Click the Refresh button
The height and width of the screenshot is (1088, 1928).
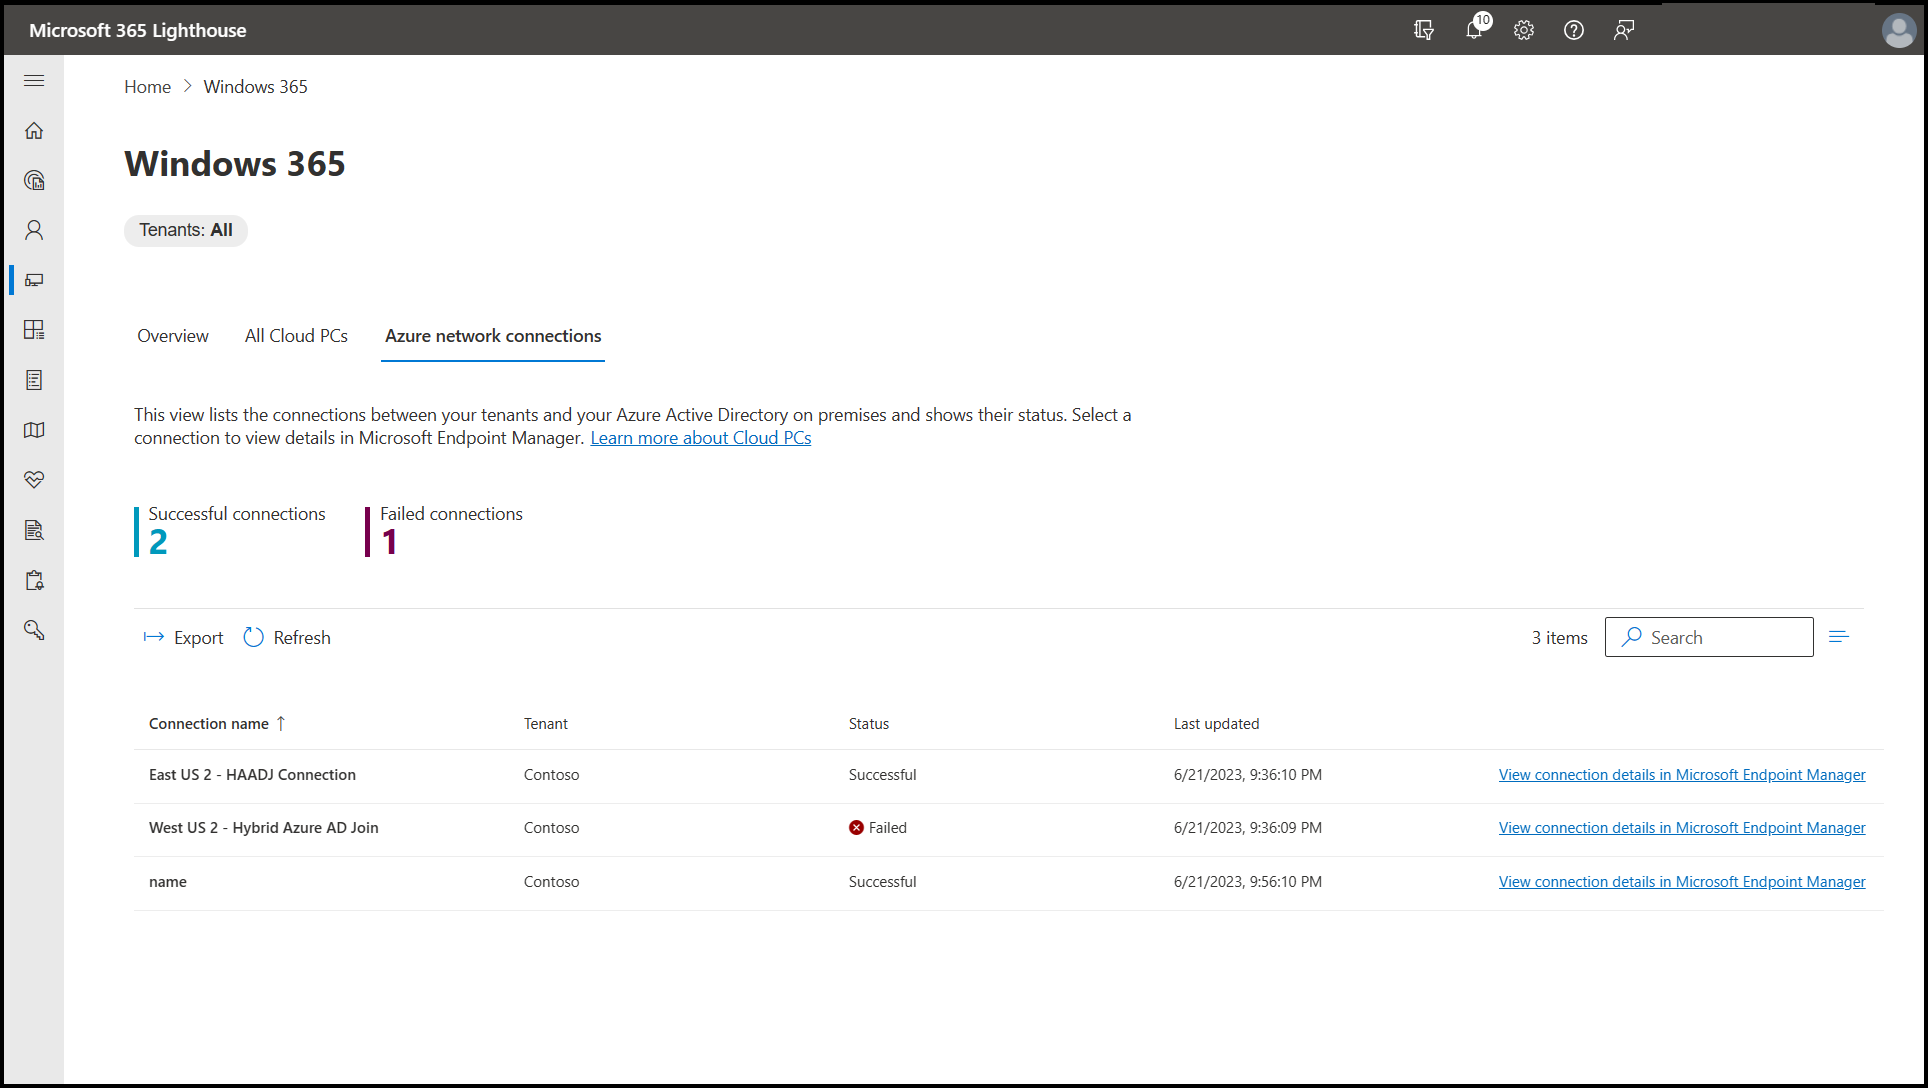[x=287, y=638]
